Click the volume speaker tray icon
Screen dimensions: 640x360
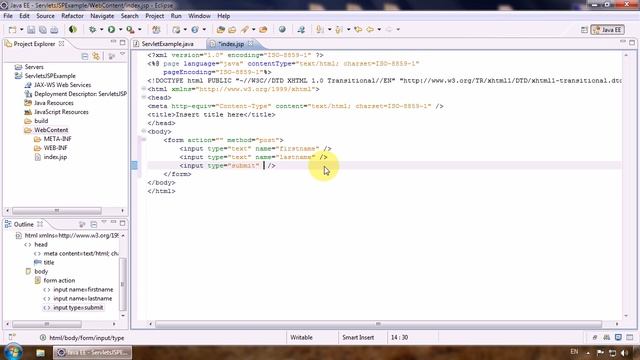pyautogui.click(x=624, y=353)
